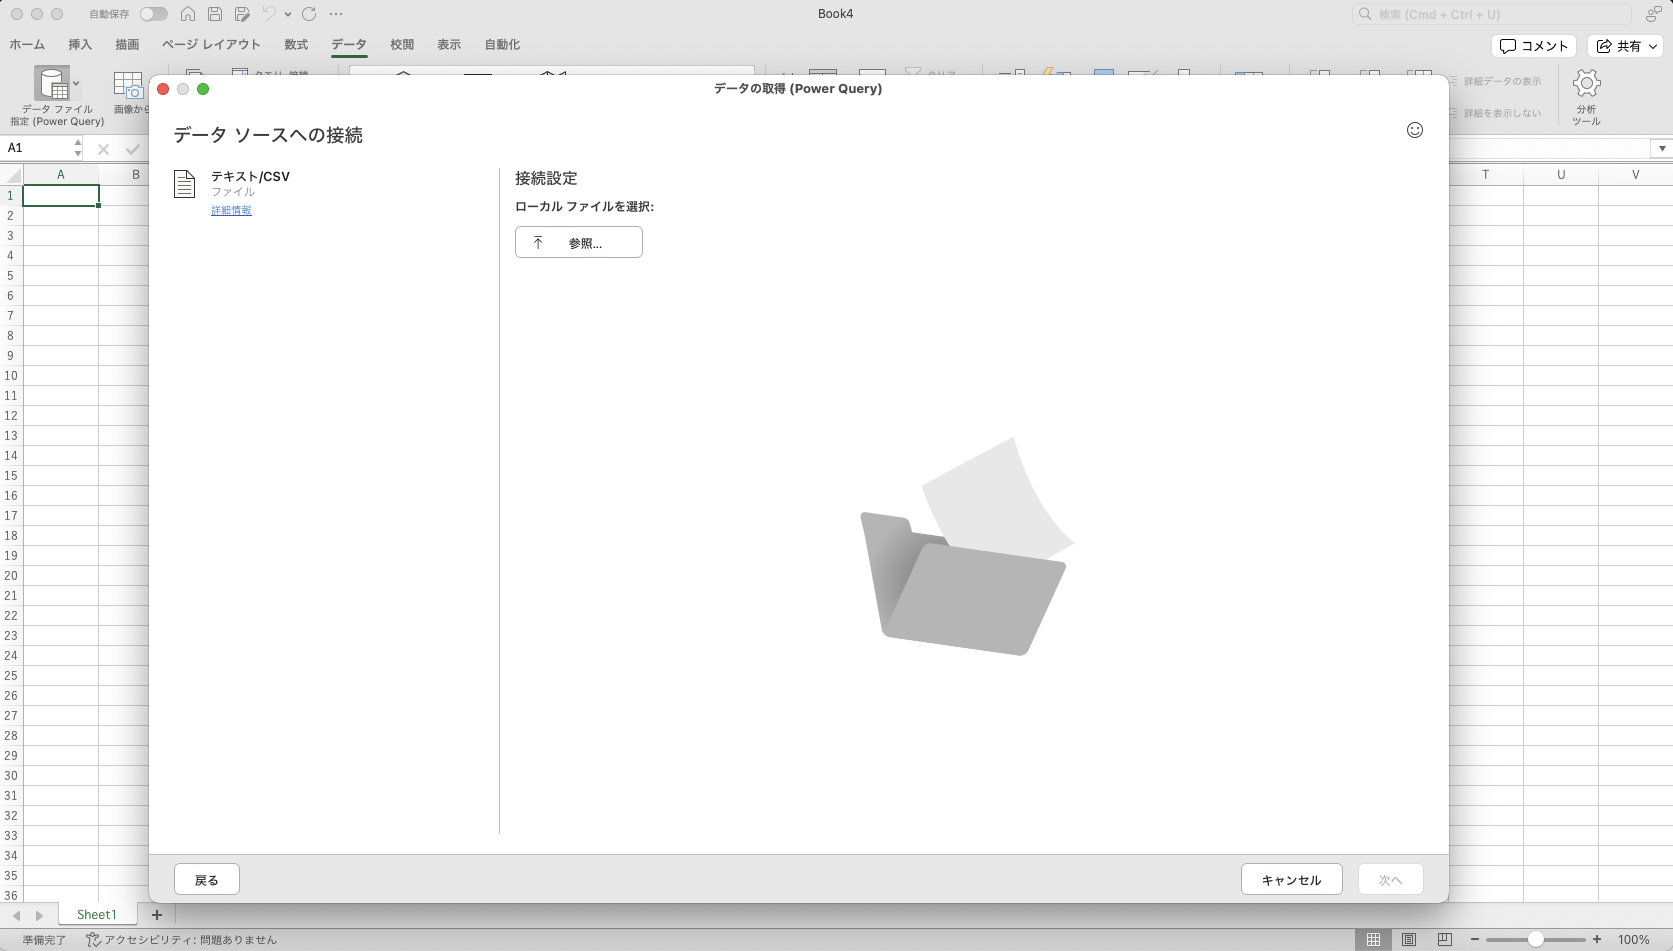
Task: Expand the データ ファイル指定 dropdown arrow
Action: point(76,83)
